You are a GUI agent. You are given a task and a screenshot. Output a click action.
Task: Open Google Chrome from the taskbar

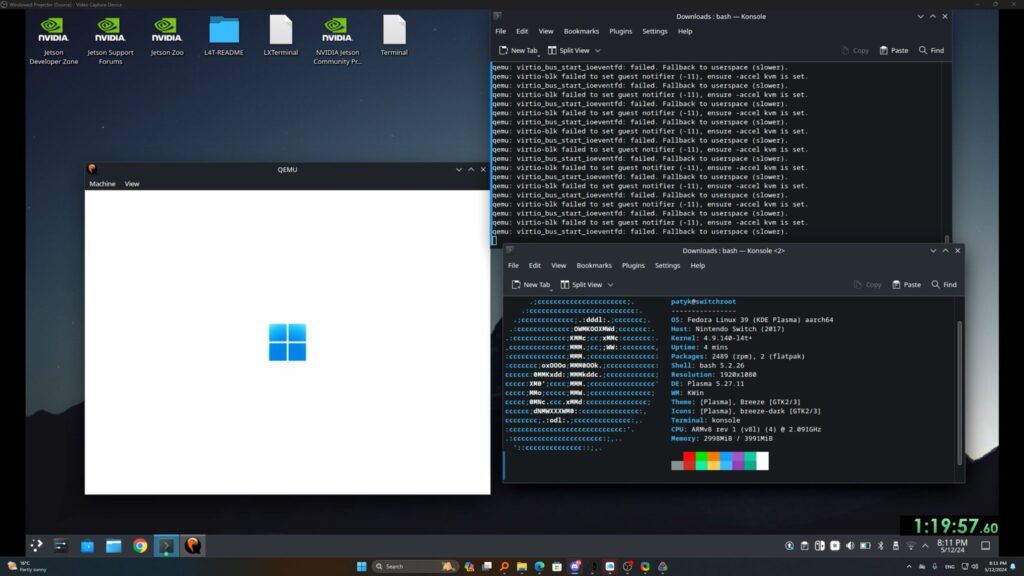[139, 546]
